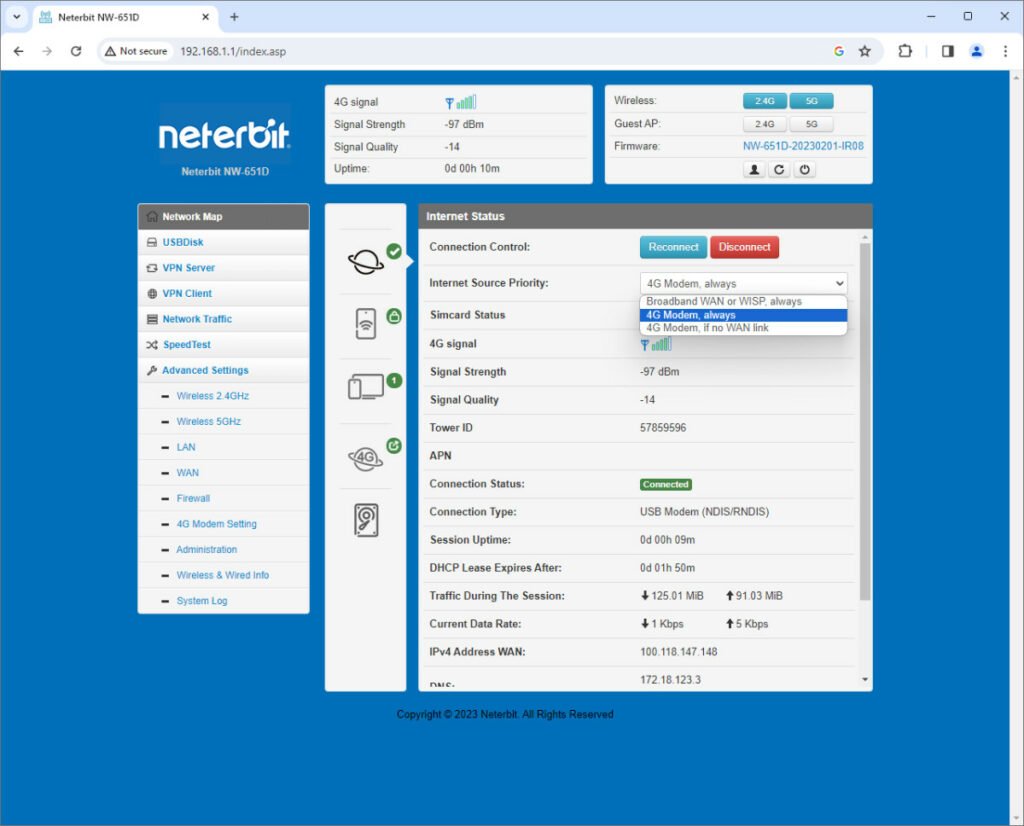Viewport: 1024px width, 826px height.
Task: Open VPN Server in the sidebar
Action: (x=188, y=268)
